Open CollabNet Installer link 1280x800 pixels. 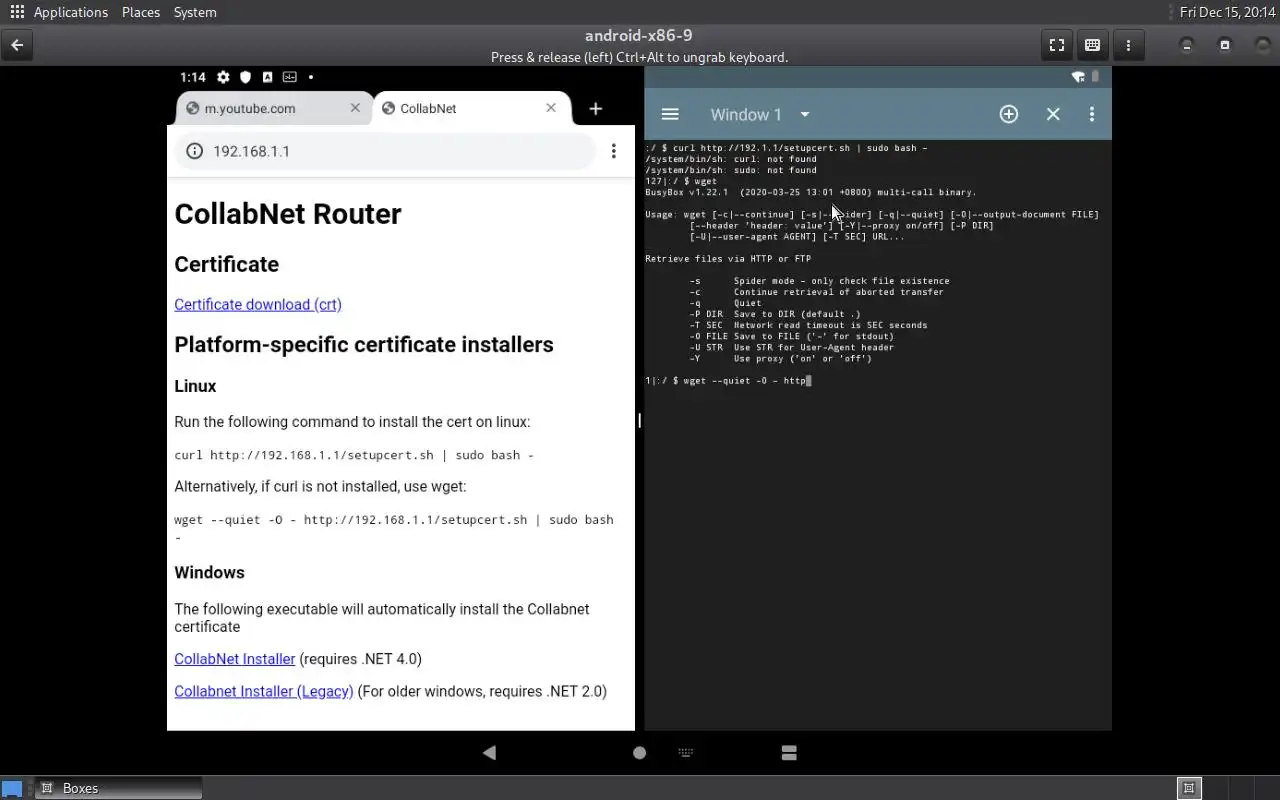pyautogui.click(x=235, y=659)
